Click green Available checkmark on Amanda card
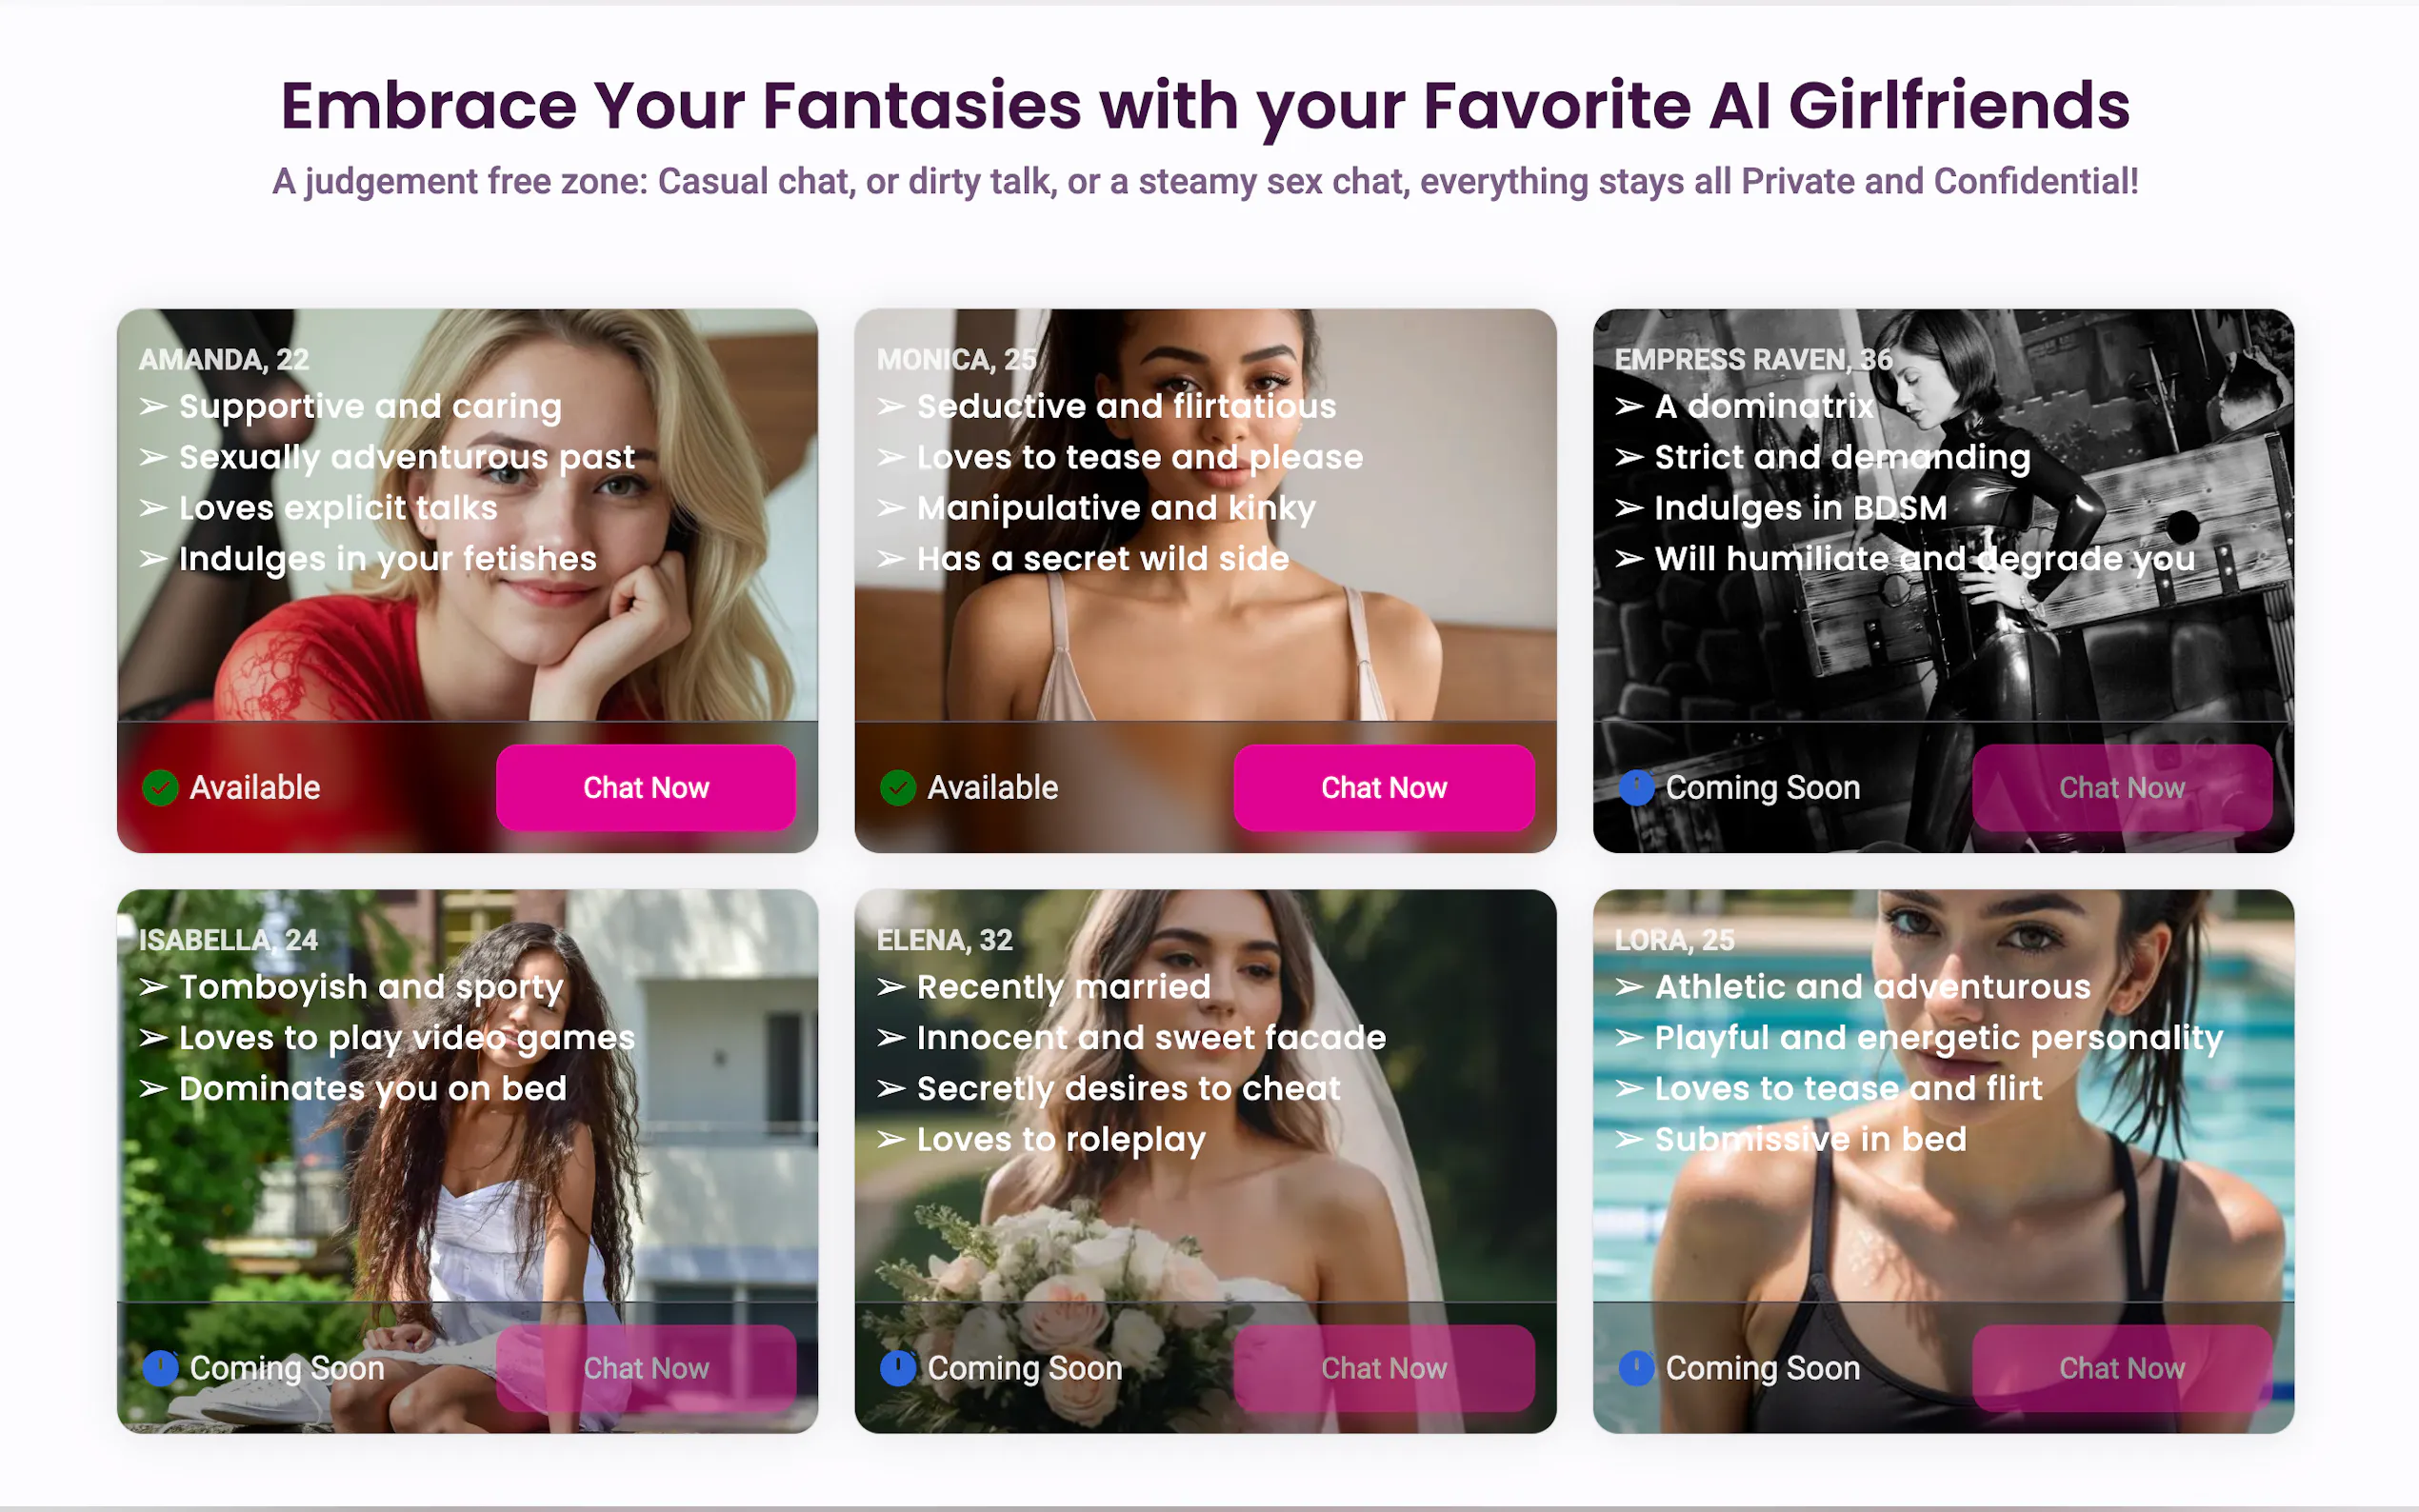The width and height of the screenshot is (2419, 1512). [160, 788]
